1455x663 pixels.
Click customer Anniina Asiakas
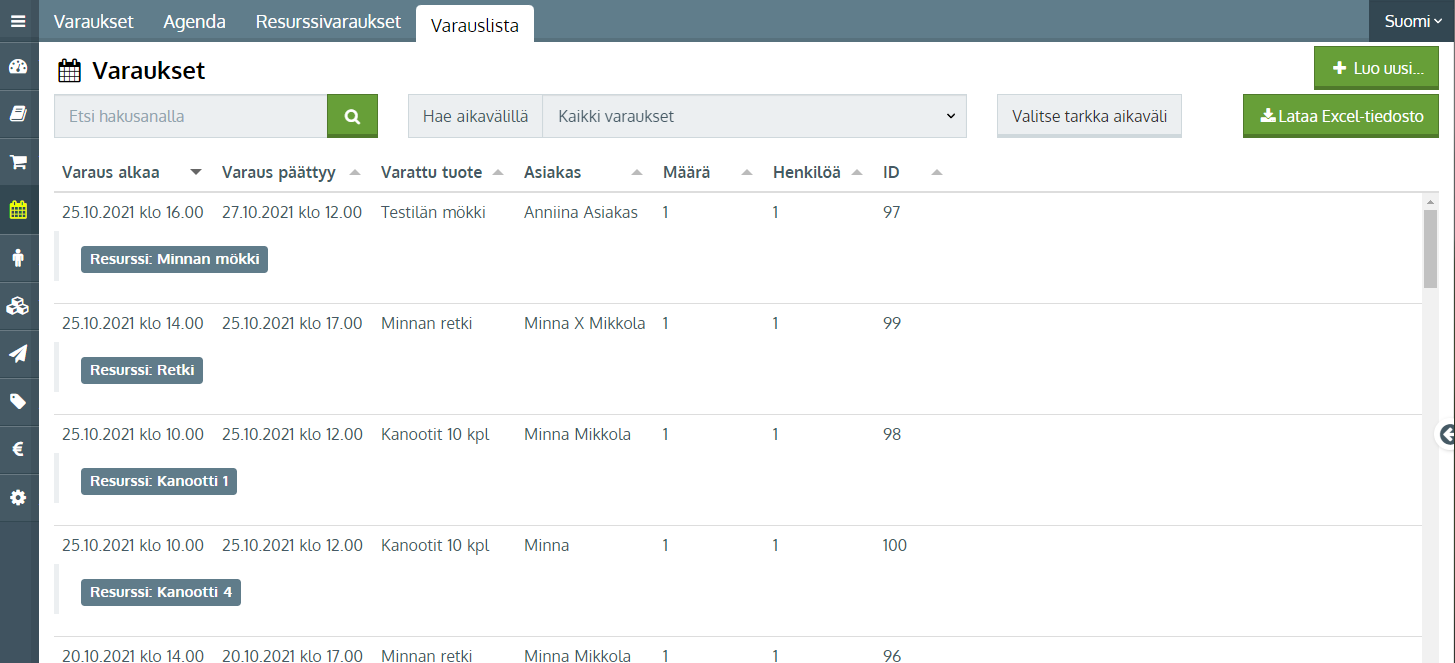pos(581,212)
